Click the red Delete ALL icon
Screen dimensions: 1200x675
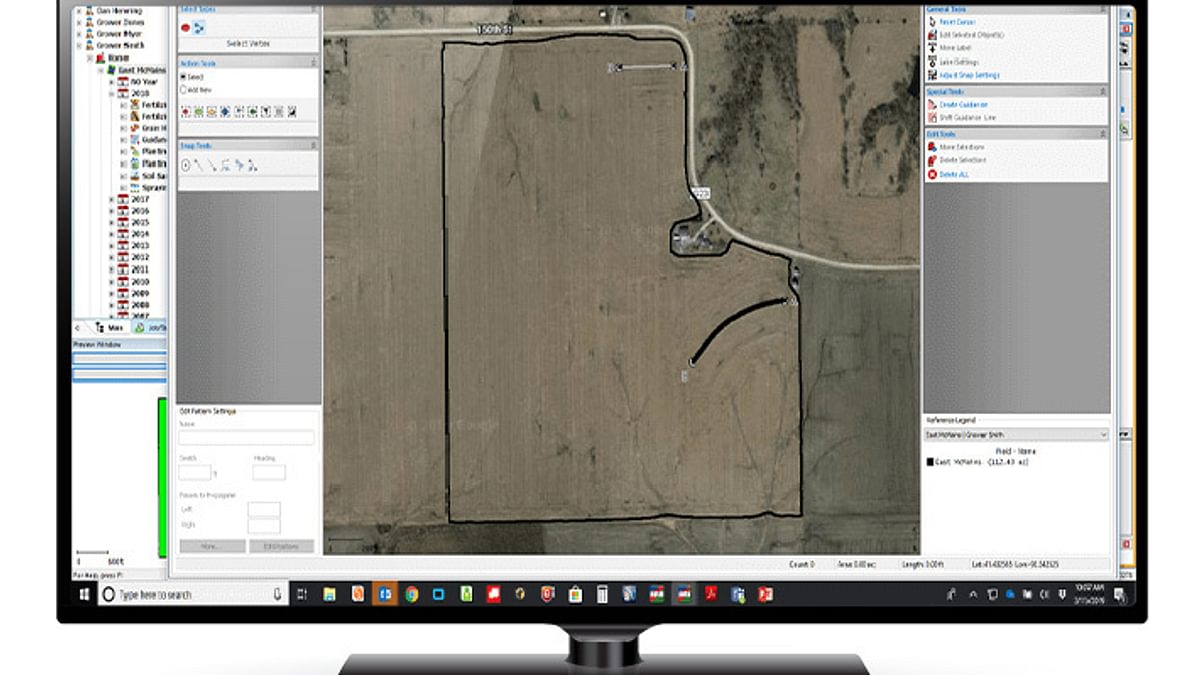click(933, 174)
